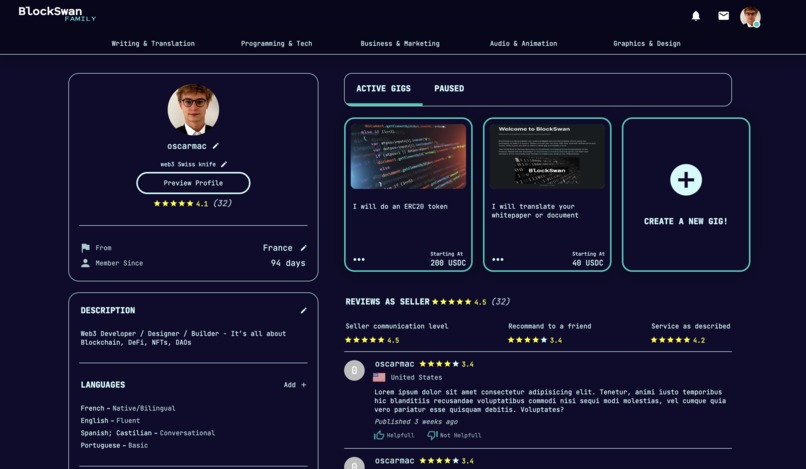
Task: Click the plus icon to create gig
Action: [x=686, y=180]
